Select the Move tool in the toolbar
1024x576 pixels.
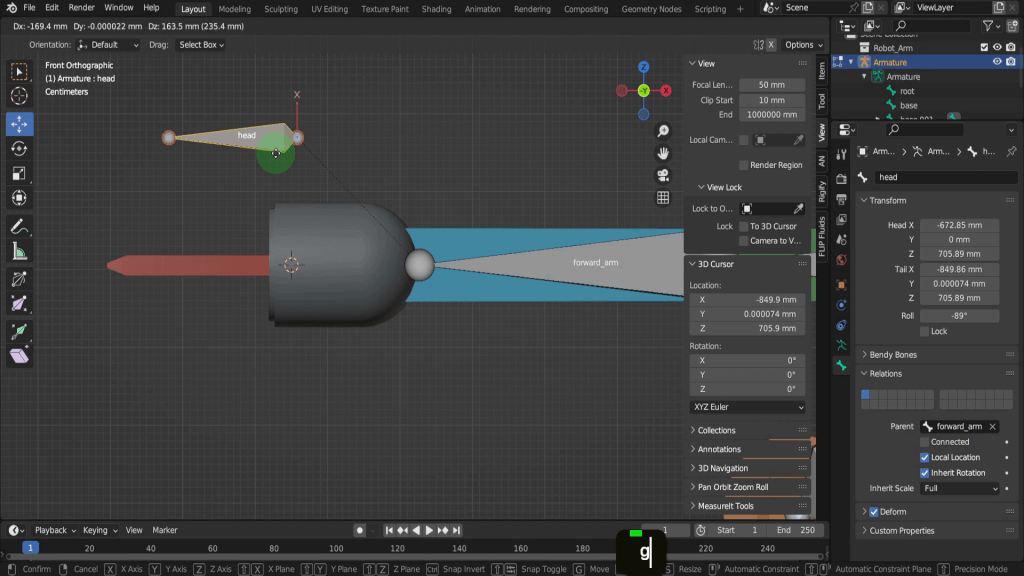coord(19,124)
